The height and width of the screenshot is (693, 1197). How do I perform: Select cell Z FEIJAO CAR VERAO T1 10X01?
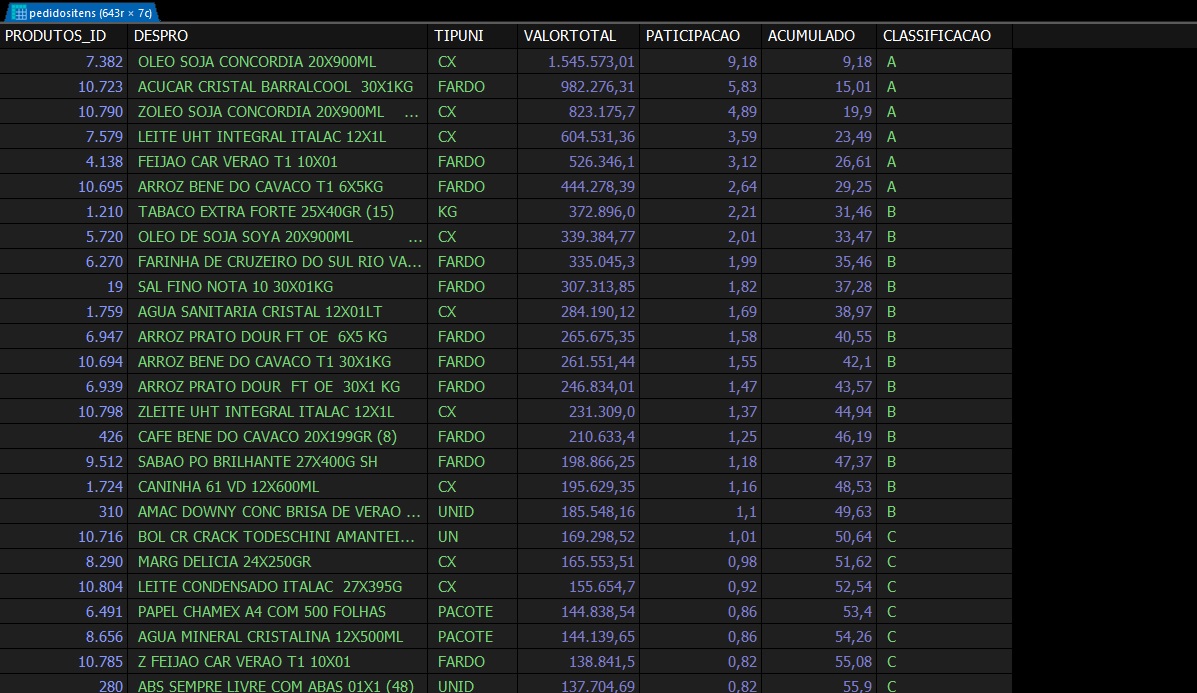[x=278, y=662]
